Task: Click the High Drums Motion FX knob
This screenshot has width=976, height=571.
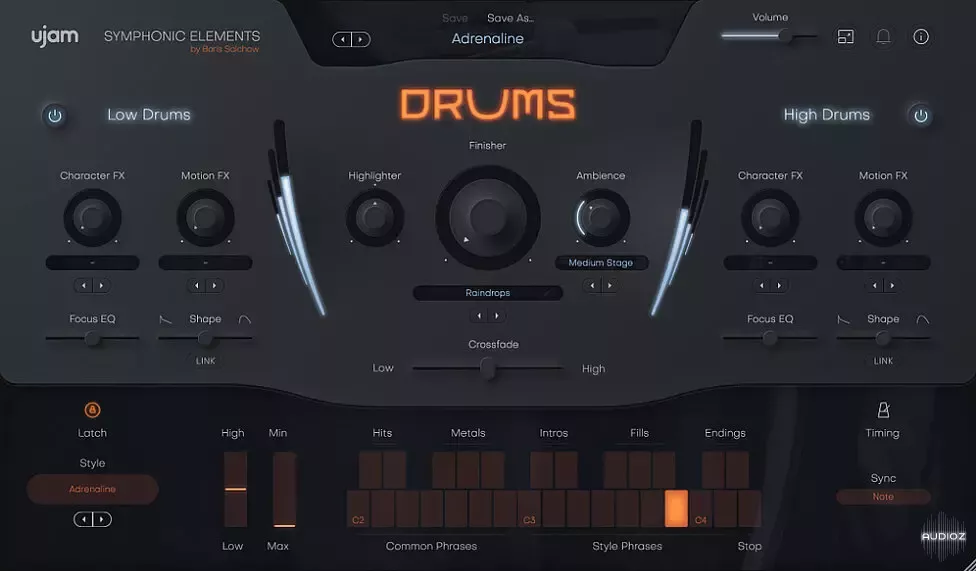Action: tap(883, 217)
